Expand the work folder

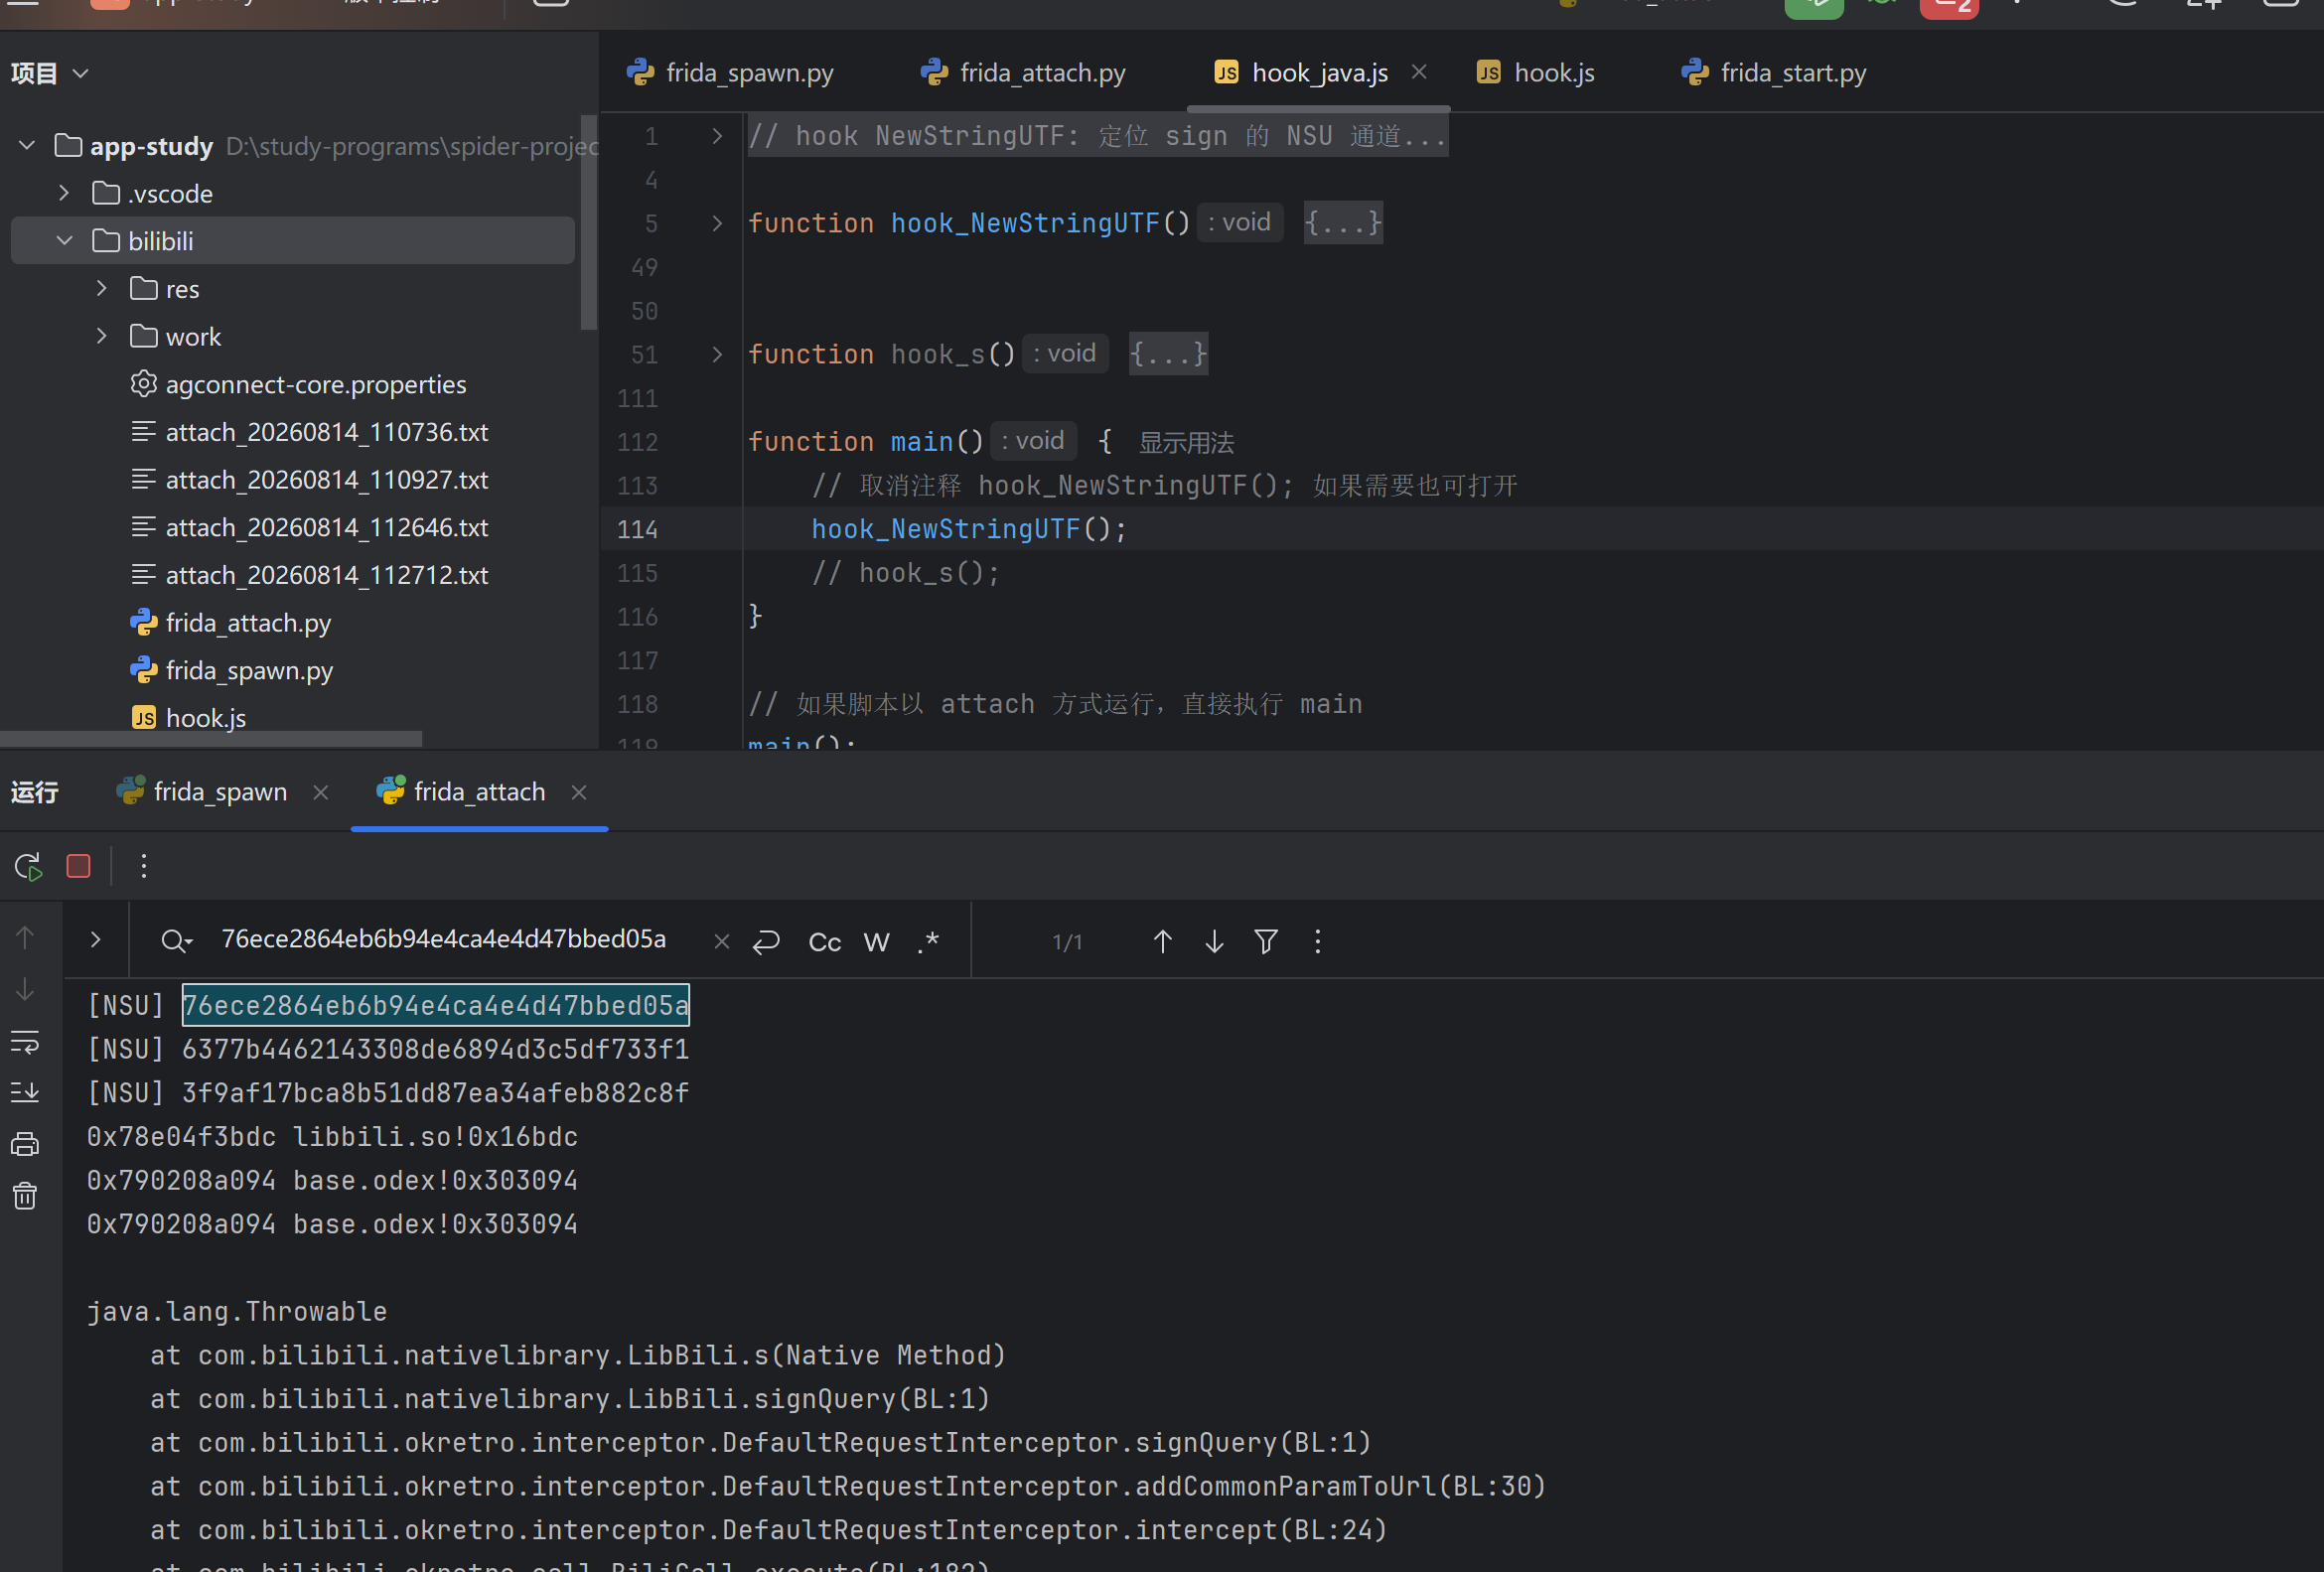click(x=102, y=337)
